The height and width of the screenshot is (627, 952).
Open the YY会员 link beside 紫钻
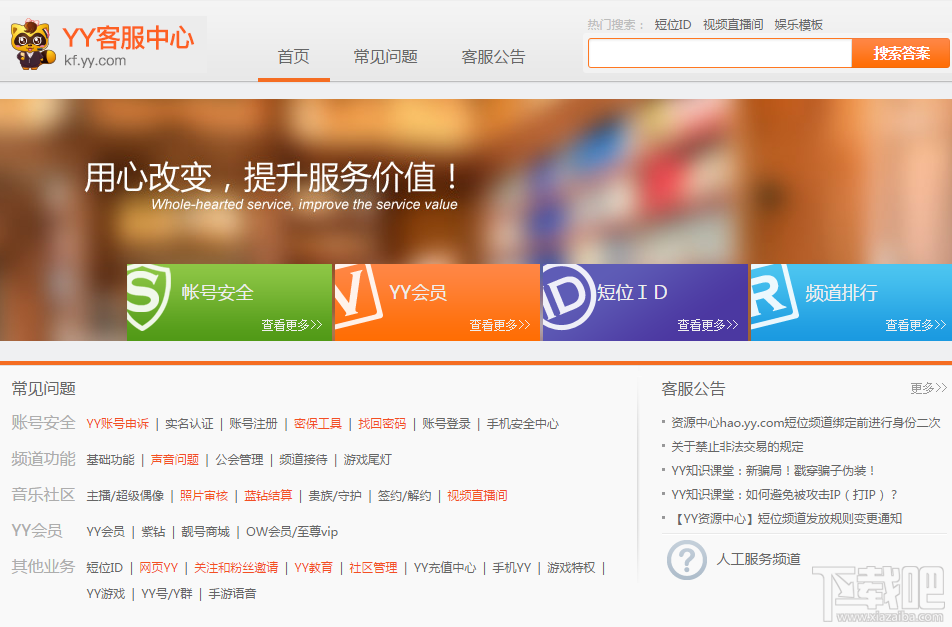coord(106,532)
